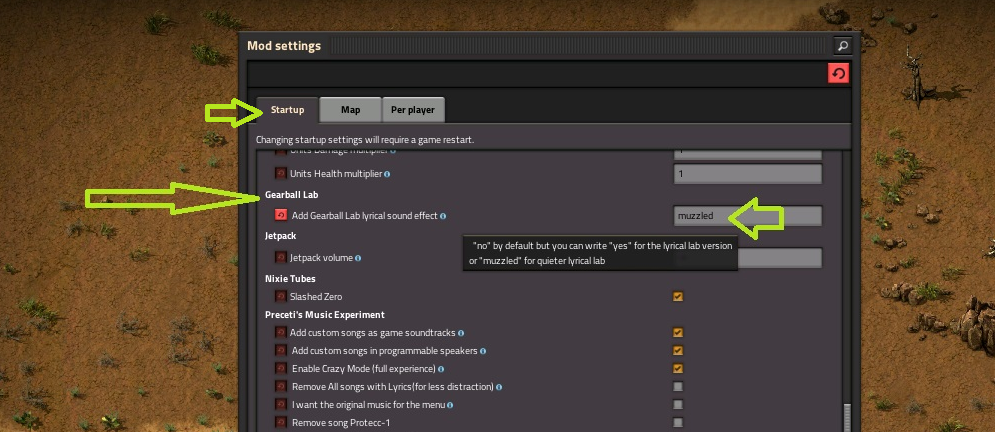Info icon next to Jetpack volume
This screenshot has width=995, height=432.
tap(358, 258)
